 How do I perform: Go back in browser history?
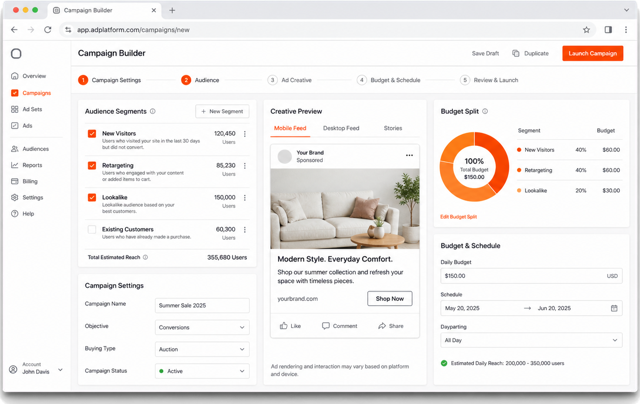pyautogui.click(x=14, y=30)
